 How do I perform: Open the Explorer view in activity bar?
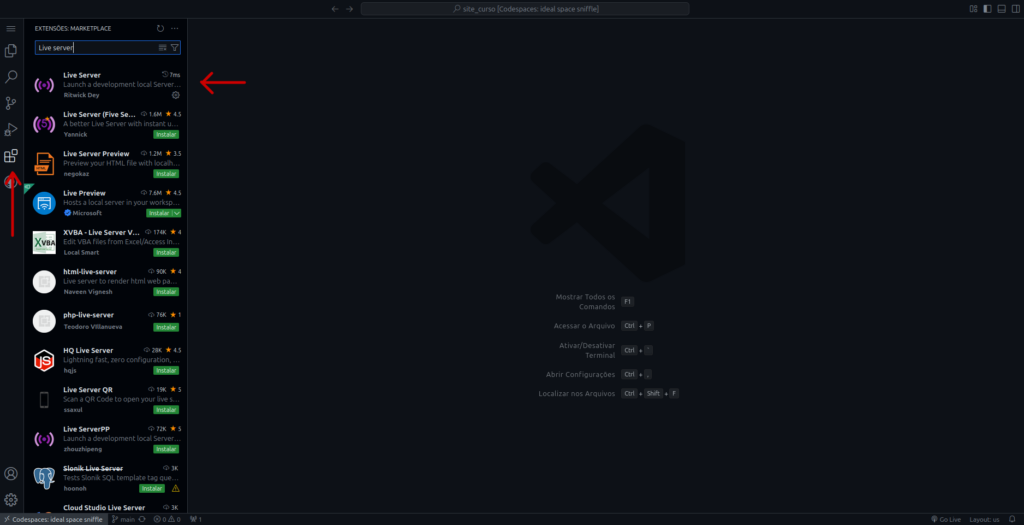pyautogui.click(x=11, y=51)
